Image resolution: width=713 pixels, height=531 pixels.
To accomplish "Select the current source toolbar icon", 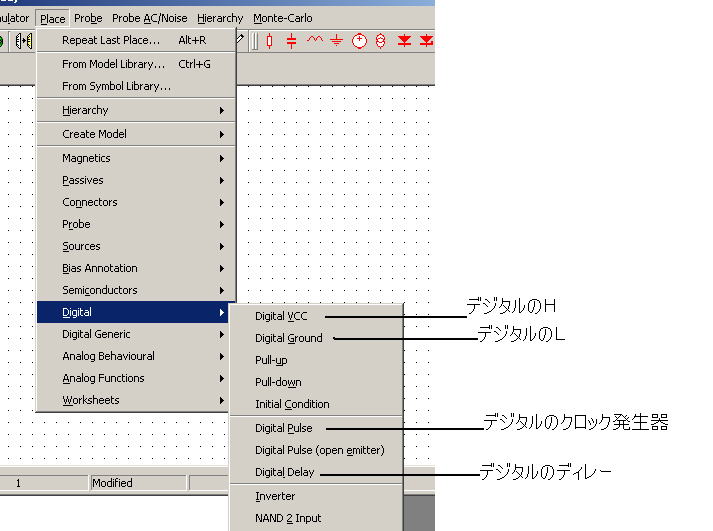I will pyautogui.click(x=381, y=41).
